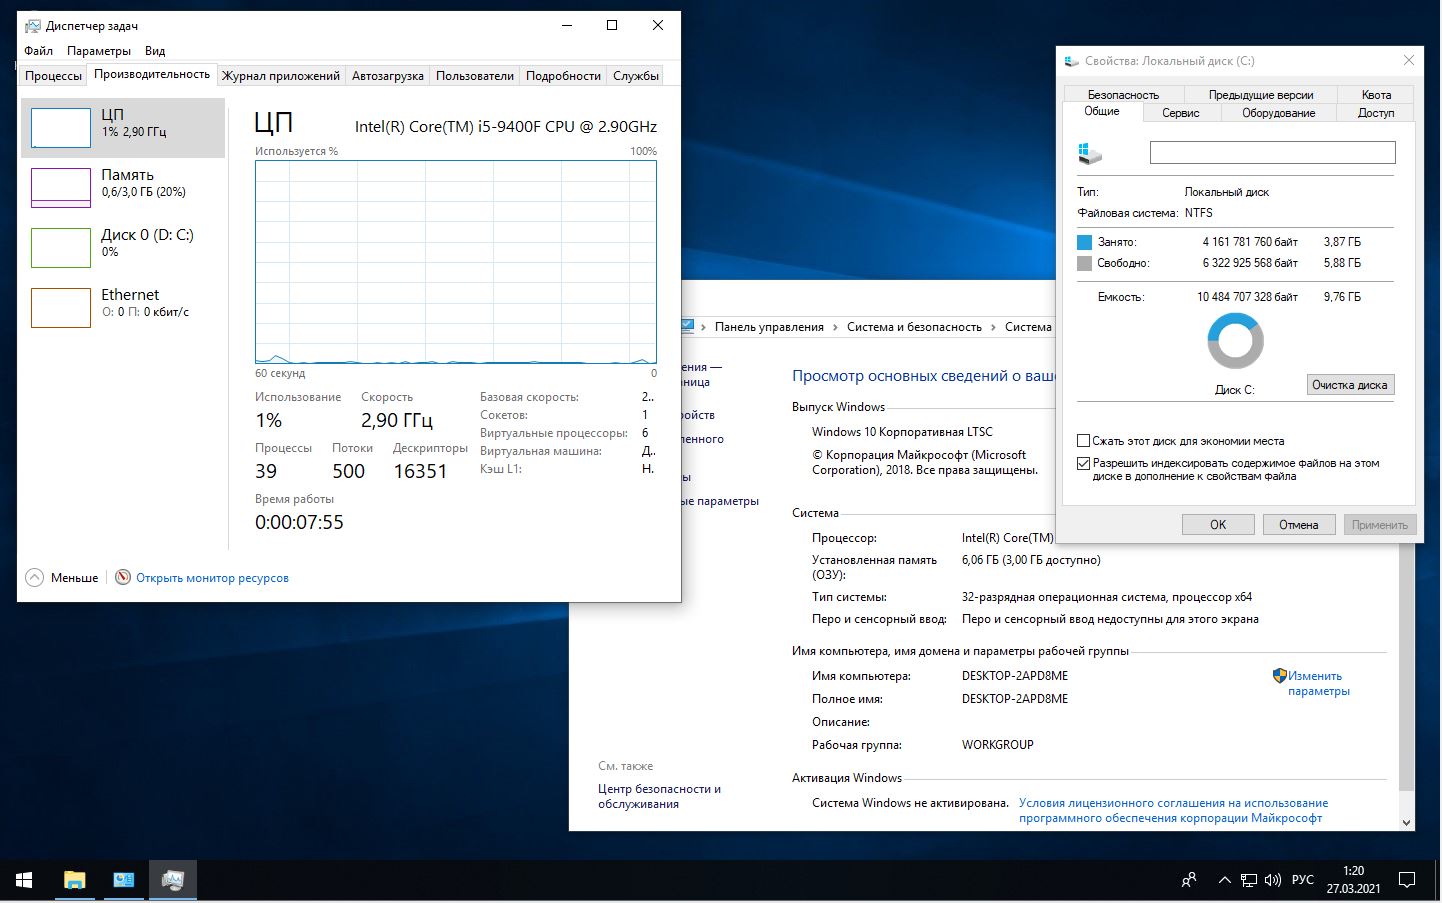The image size is (1442, 903).
Task: Click the Изменить параметры shield icon
Action: [1279, 676]
